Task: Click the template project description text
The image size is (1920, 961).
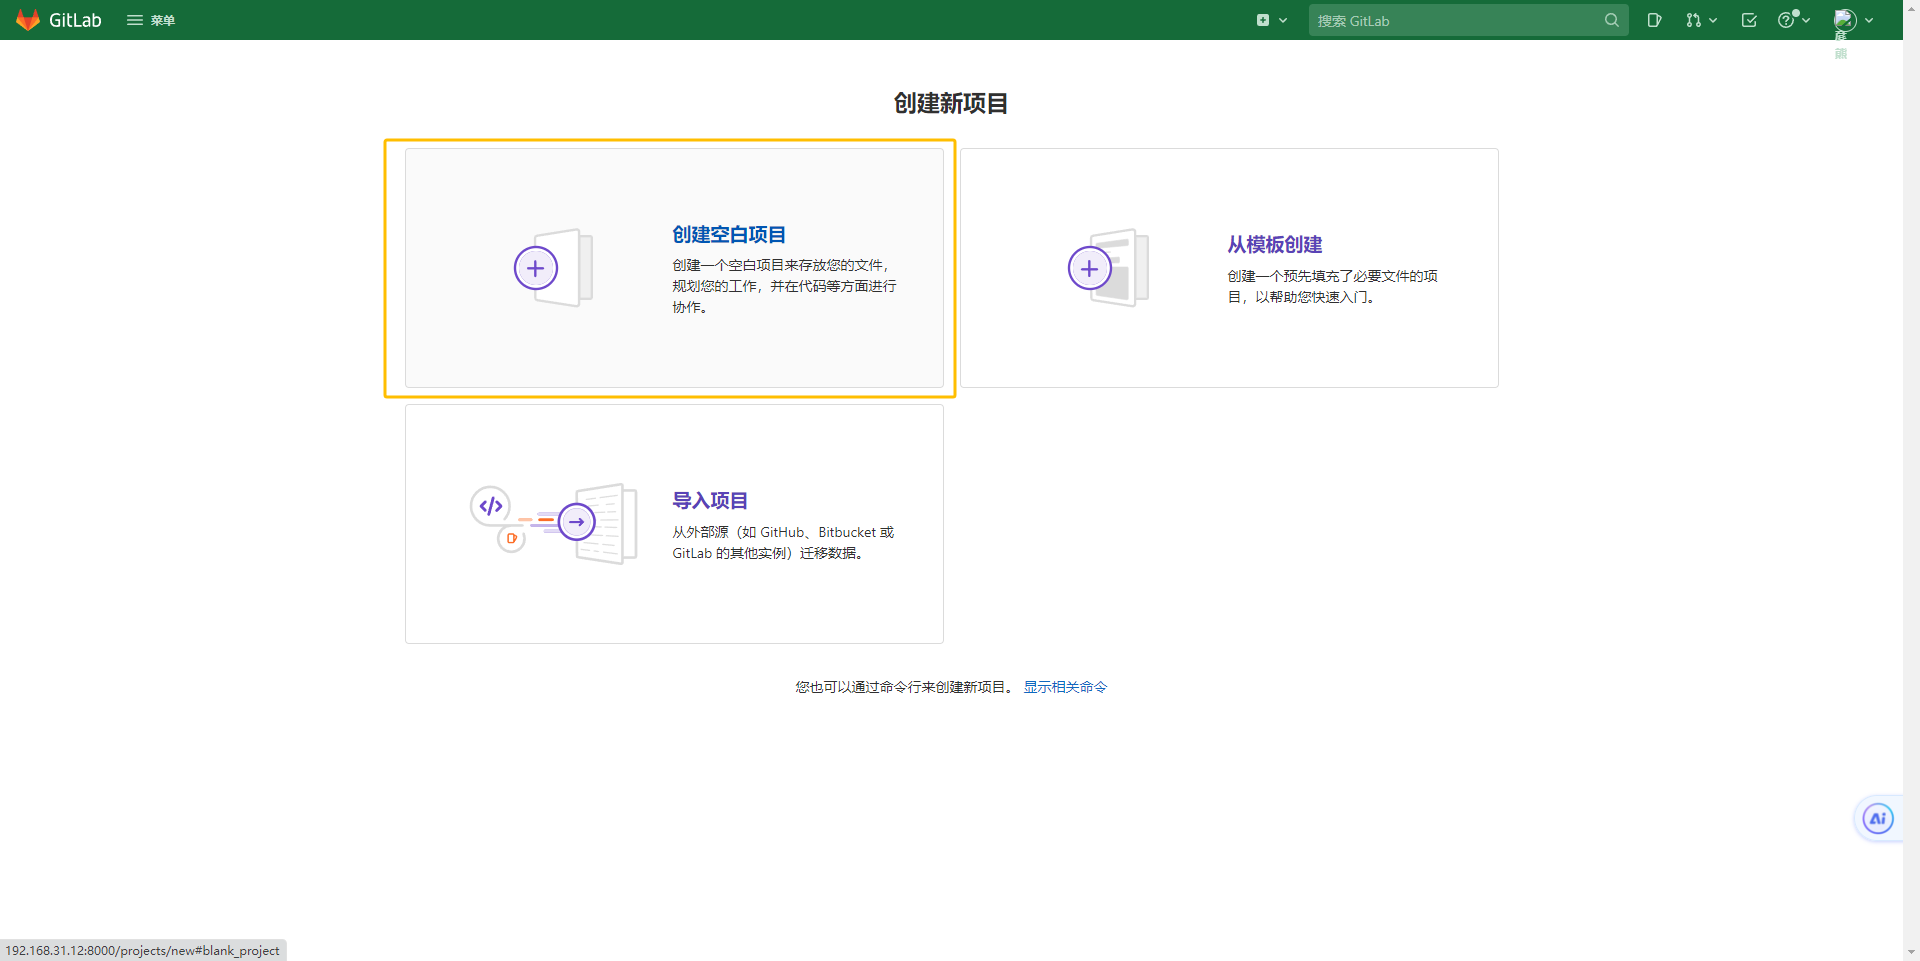Action: coord(1333,286)
